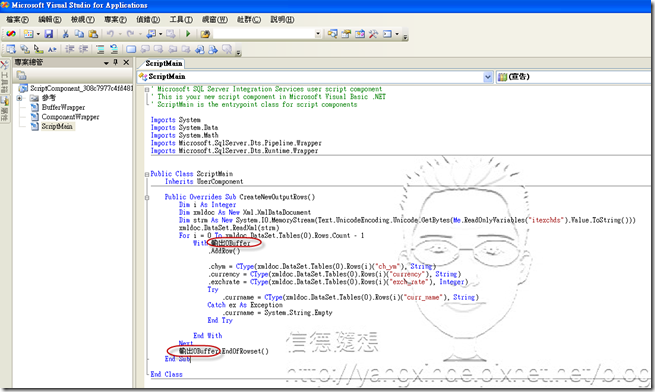
Task: Click the Copy toolbar icon
Action: [79, 34]
